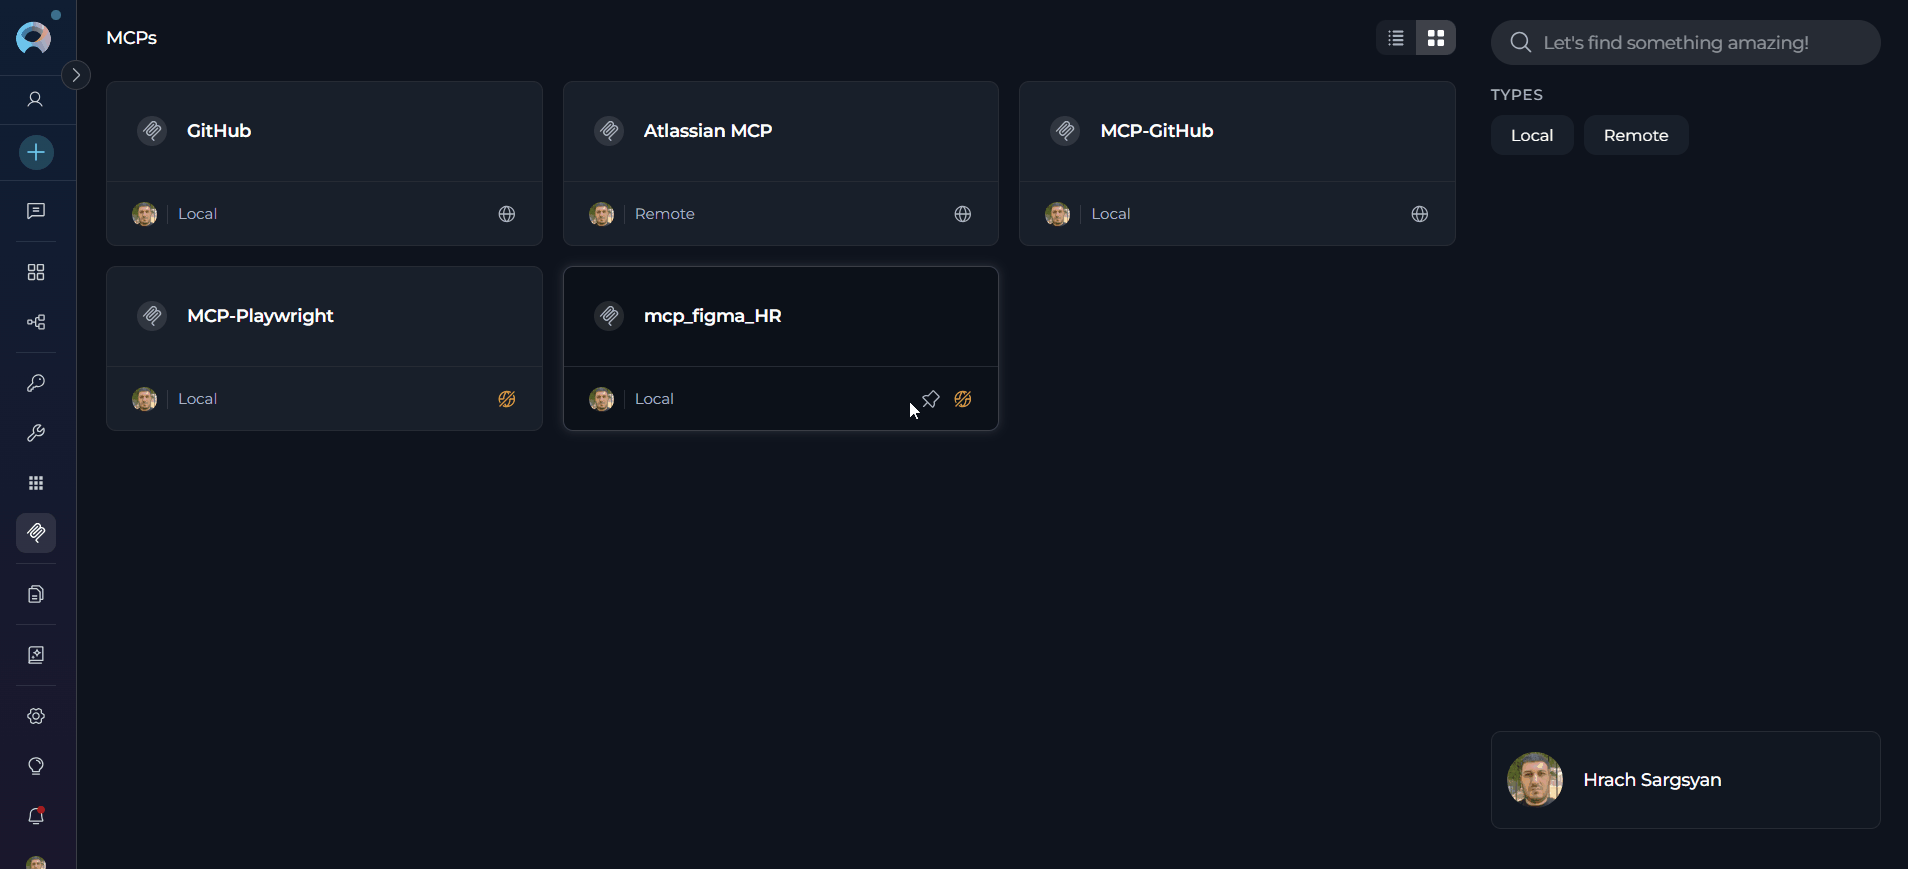Click the search field 'Let's find something amazing!'
The height and width of the screenshot is (869, 1908).
(x=1686, y=42)
